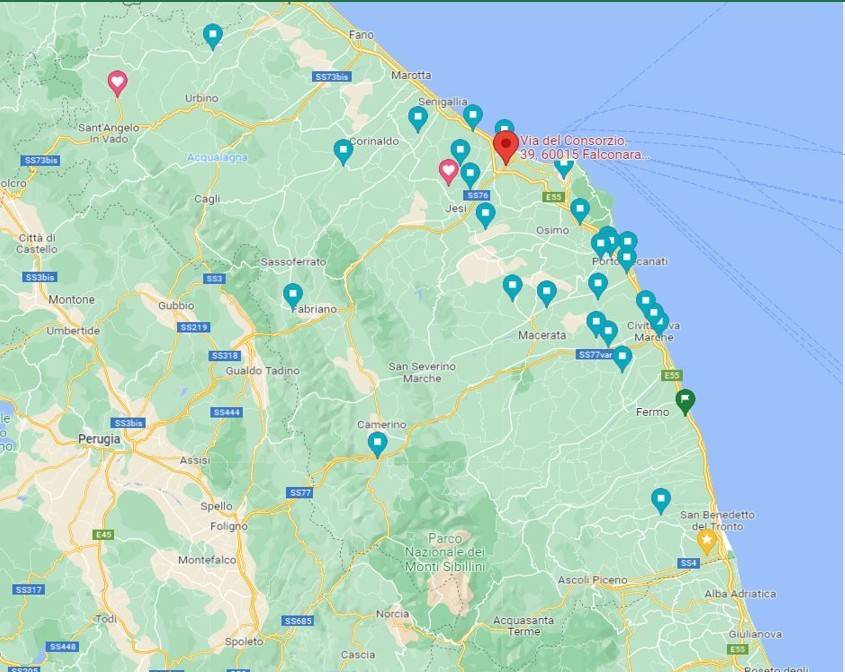Click the SS444 road shield
Image resolution: width=845 pixels, height=672 pixels.
click(x=227, y=412)
